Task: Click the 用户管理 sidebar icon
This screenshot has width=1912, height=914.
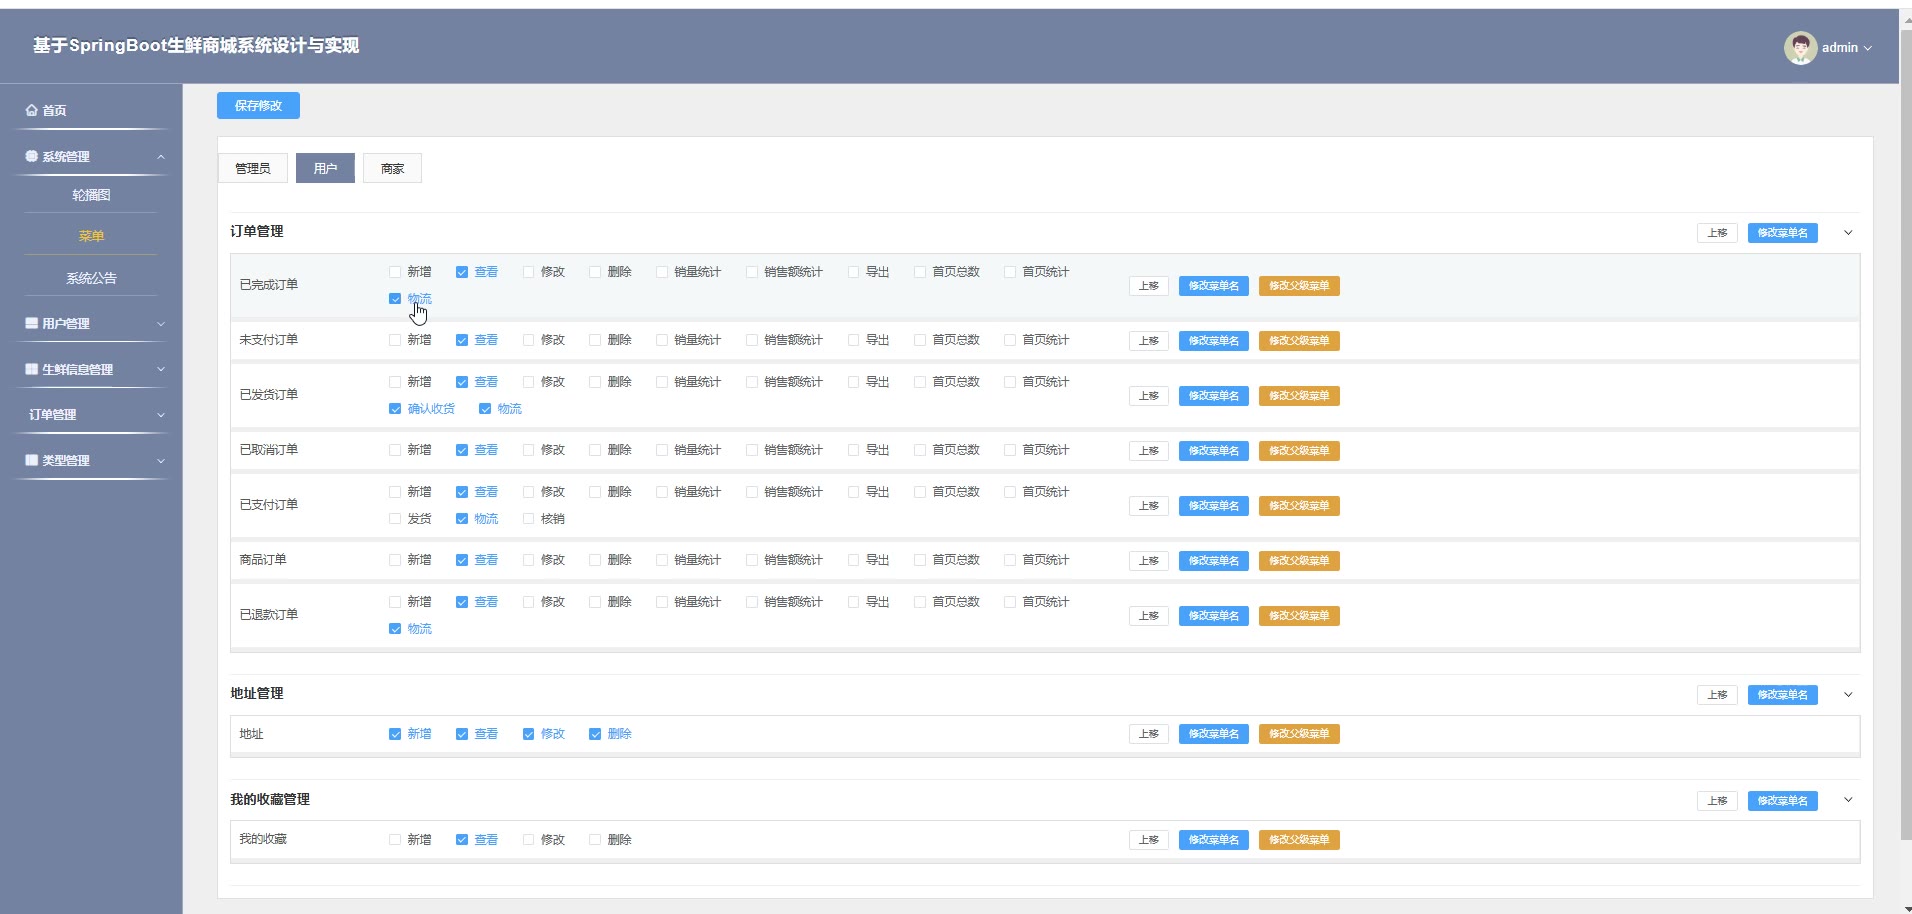Action: point(32,323)
